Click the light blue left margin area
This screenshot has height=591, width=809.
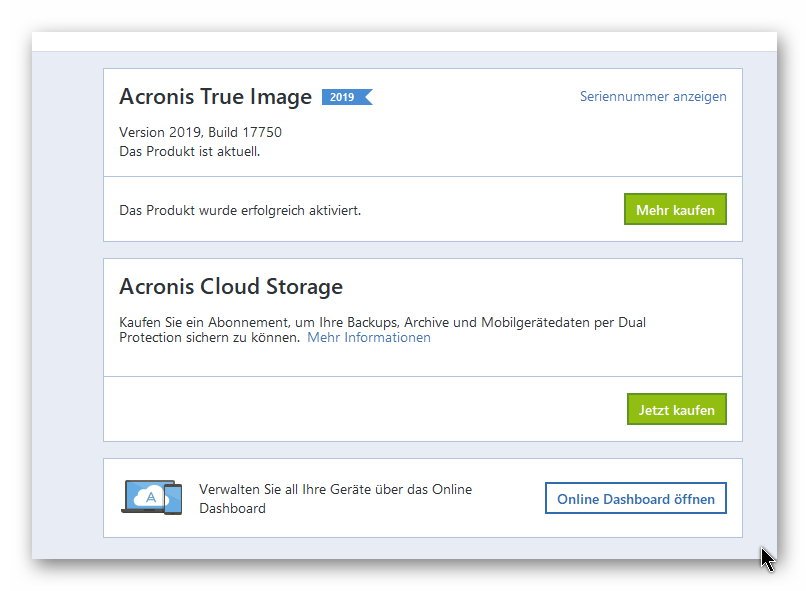pyautogui.click(x=67, y=305)
